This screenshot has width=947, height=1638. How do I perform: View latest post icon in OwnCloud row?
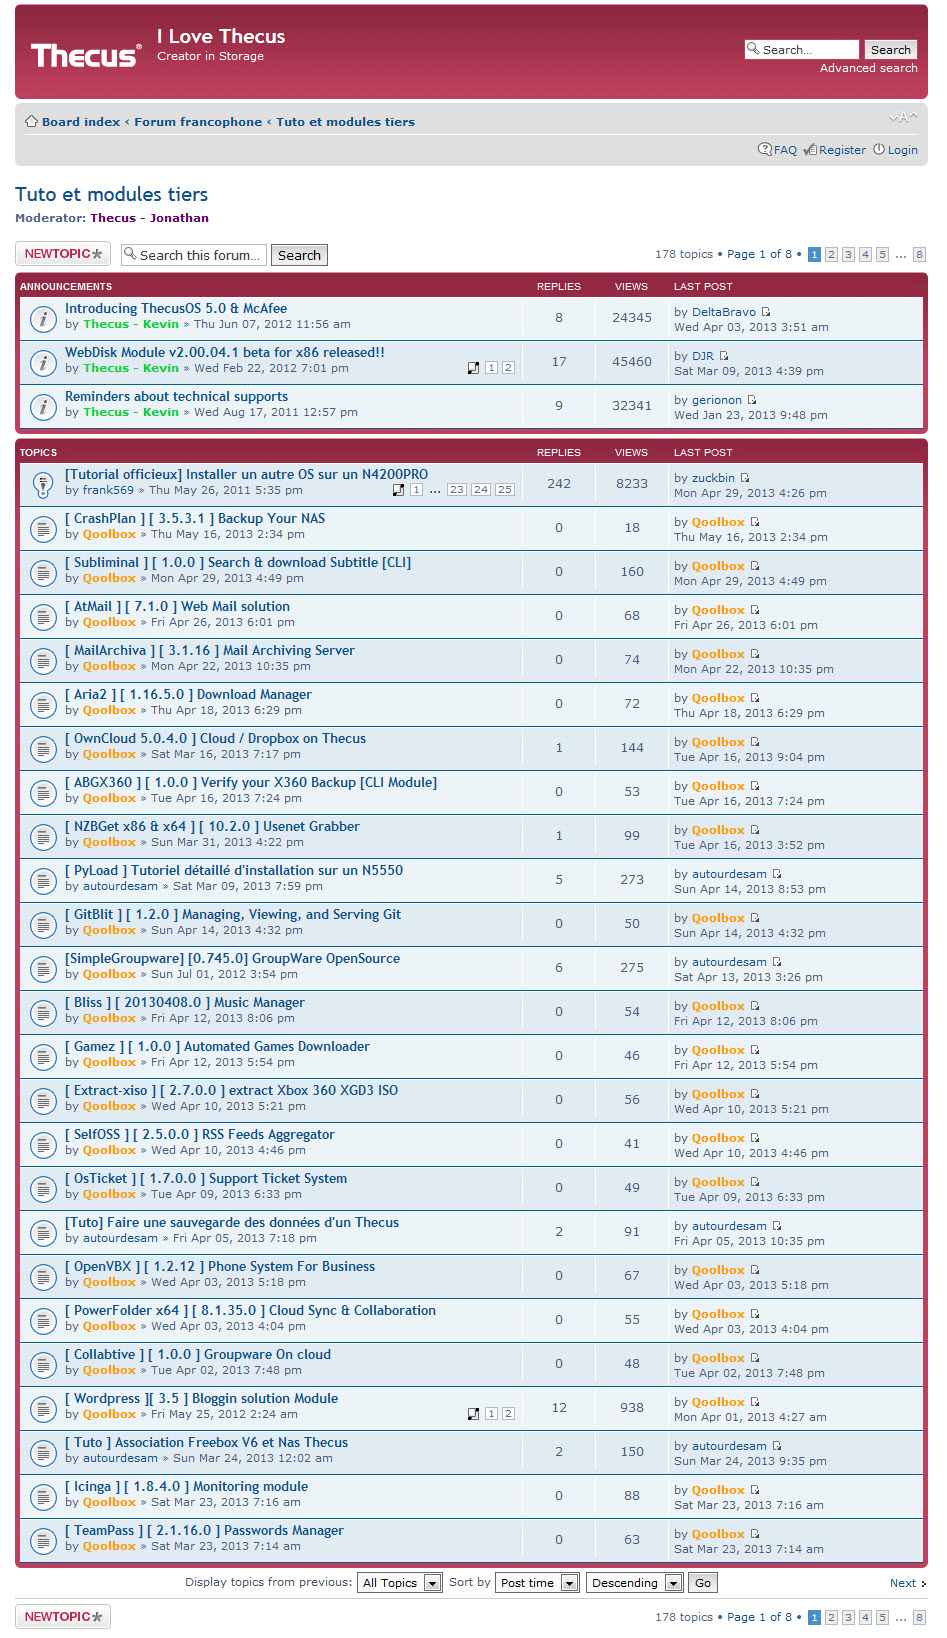coord(755,742)
